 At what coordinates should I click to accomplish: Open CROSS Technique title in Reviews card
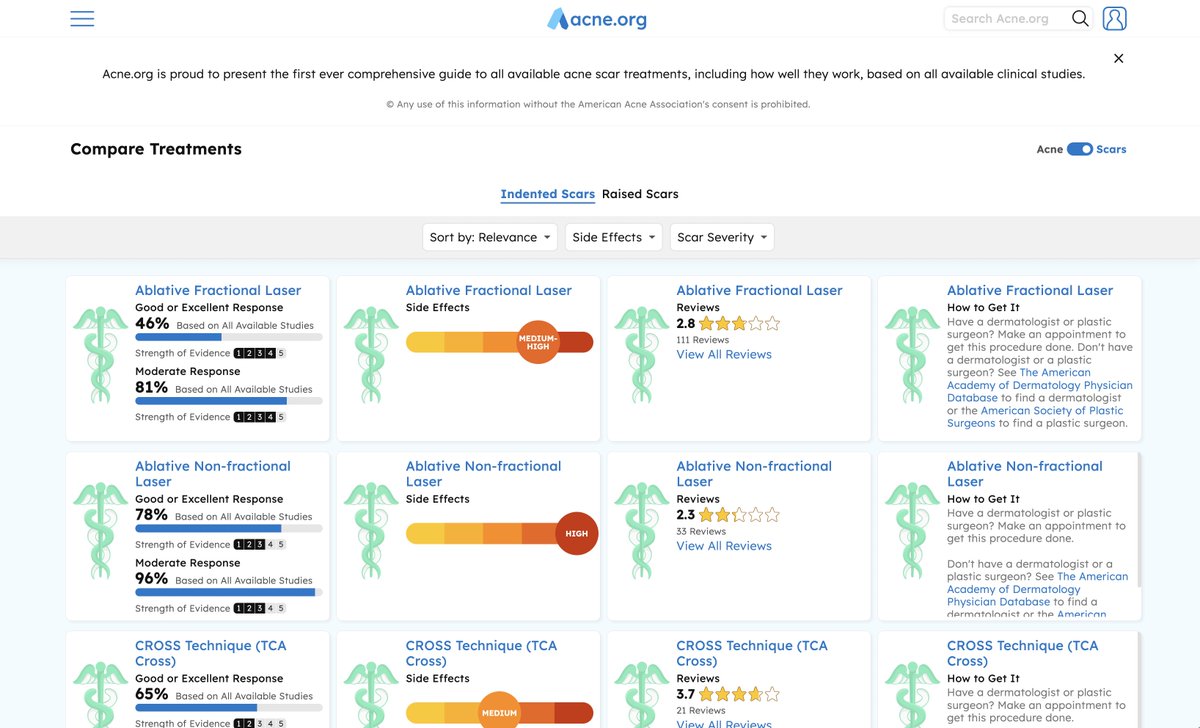tap(752, 653)
